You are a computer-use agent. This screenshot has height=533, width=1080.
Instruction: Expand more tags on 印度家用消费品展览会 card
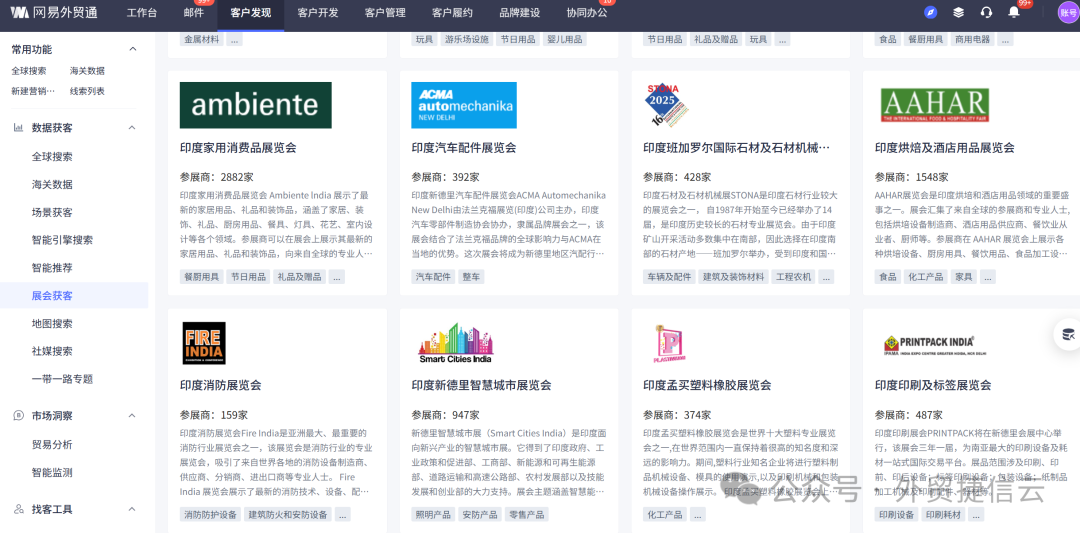coord(337,277)
